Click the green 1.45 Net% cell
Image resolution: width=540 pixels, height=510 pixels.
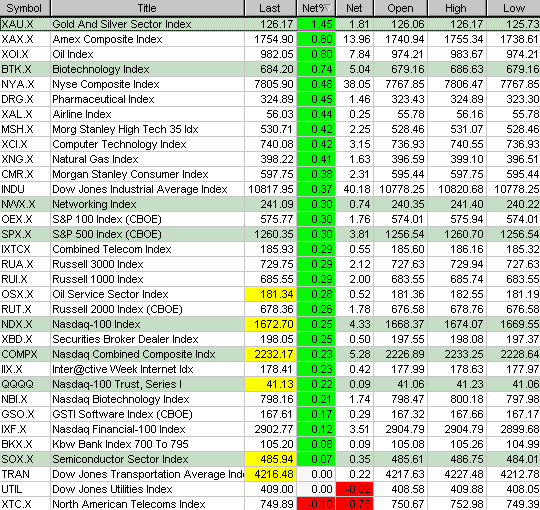pos(316,24)
